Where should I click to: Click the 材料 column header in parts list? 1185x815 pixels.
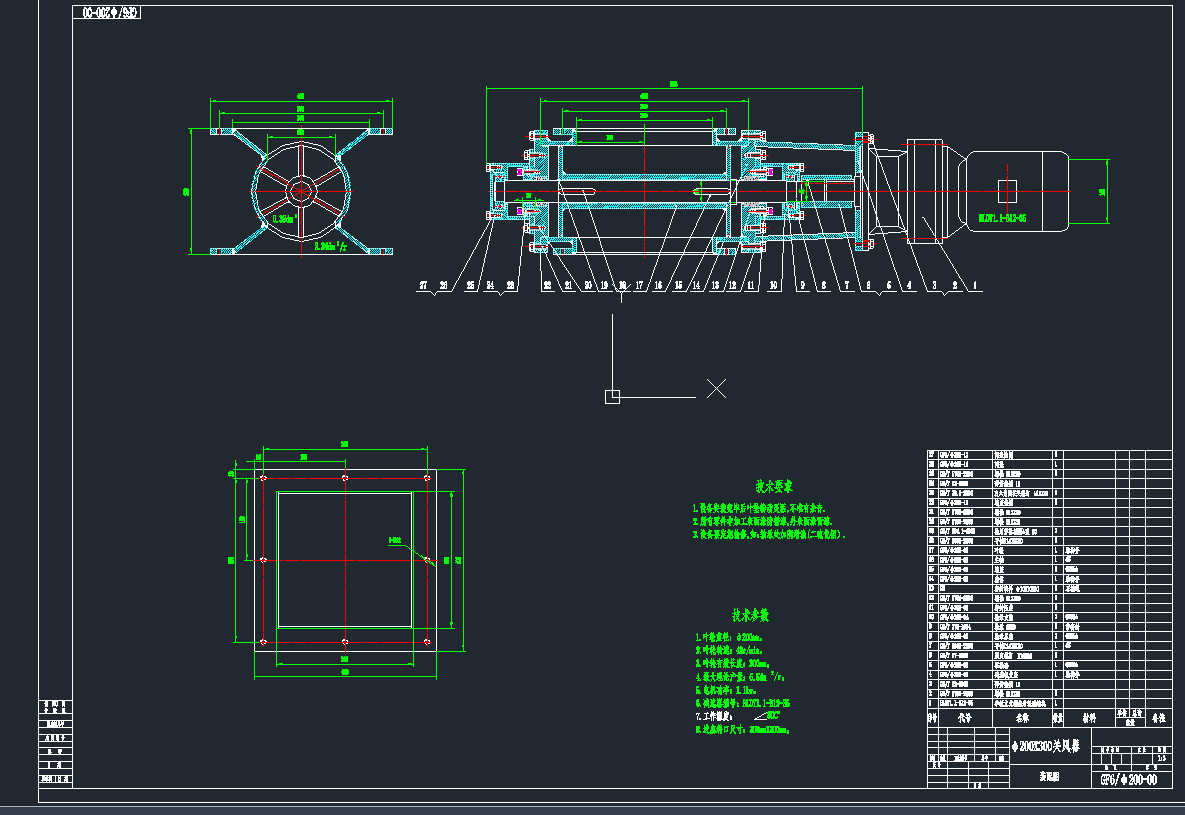pyautogui.click(x=1086, y=718)
